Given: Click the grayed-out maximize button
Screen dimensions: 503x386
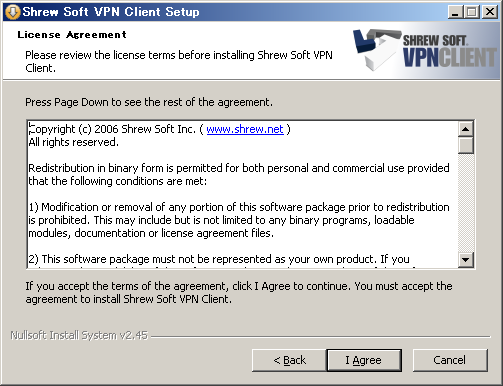Looking at the screenshot, I should [472, 12].
